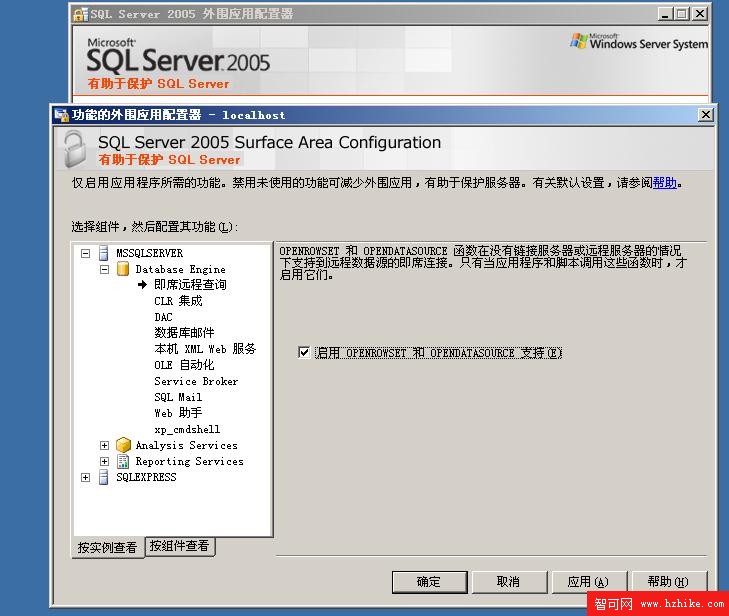This screenshot has width=729, height=616.
Task: Select the MSSQLSERVER label
Action: 149,253
